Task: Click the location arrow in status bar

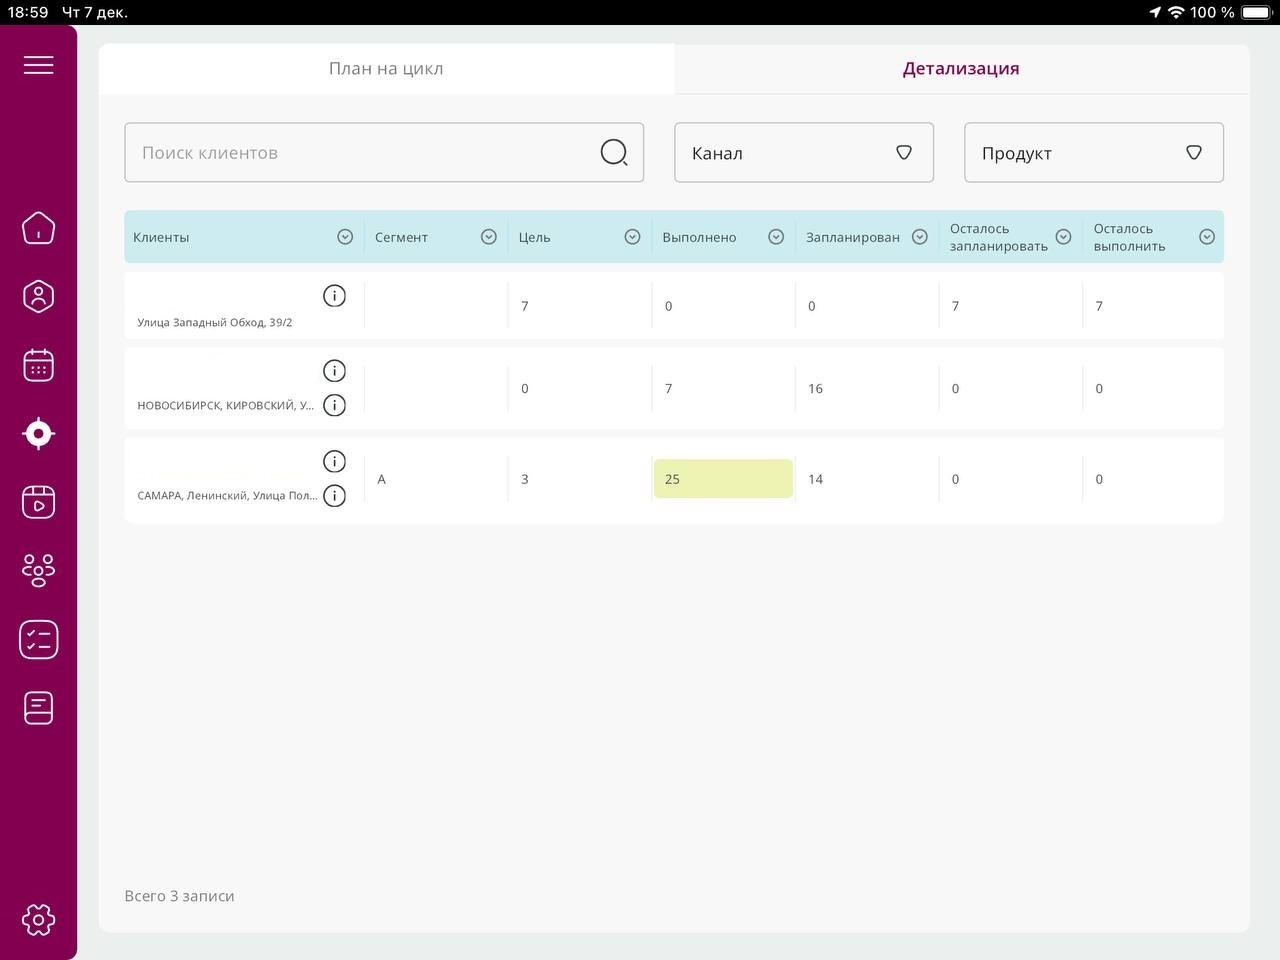Action: click(1155, 12)
